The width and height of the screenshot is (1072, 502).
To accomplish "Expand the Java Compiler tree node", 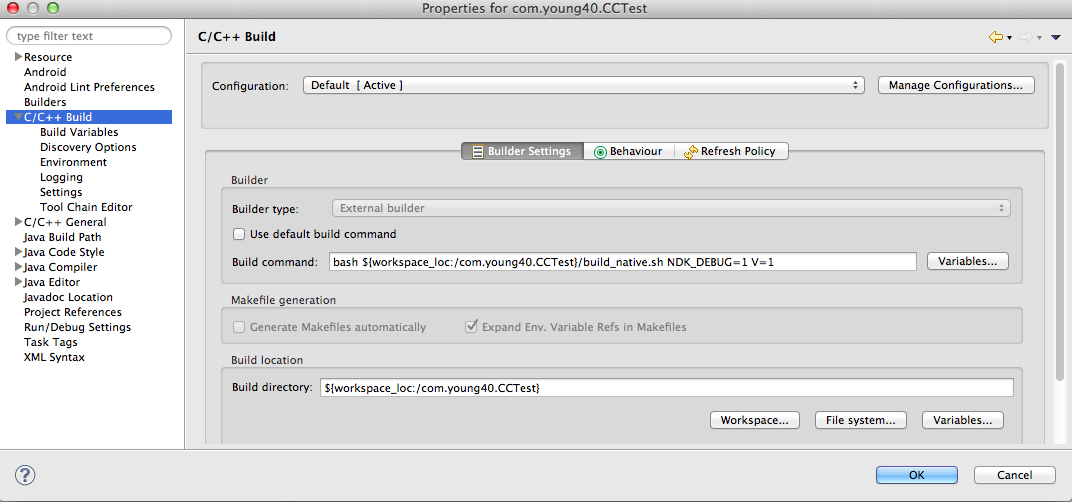I will coord(18,267).
